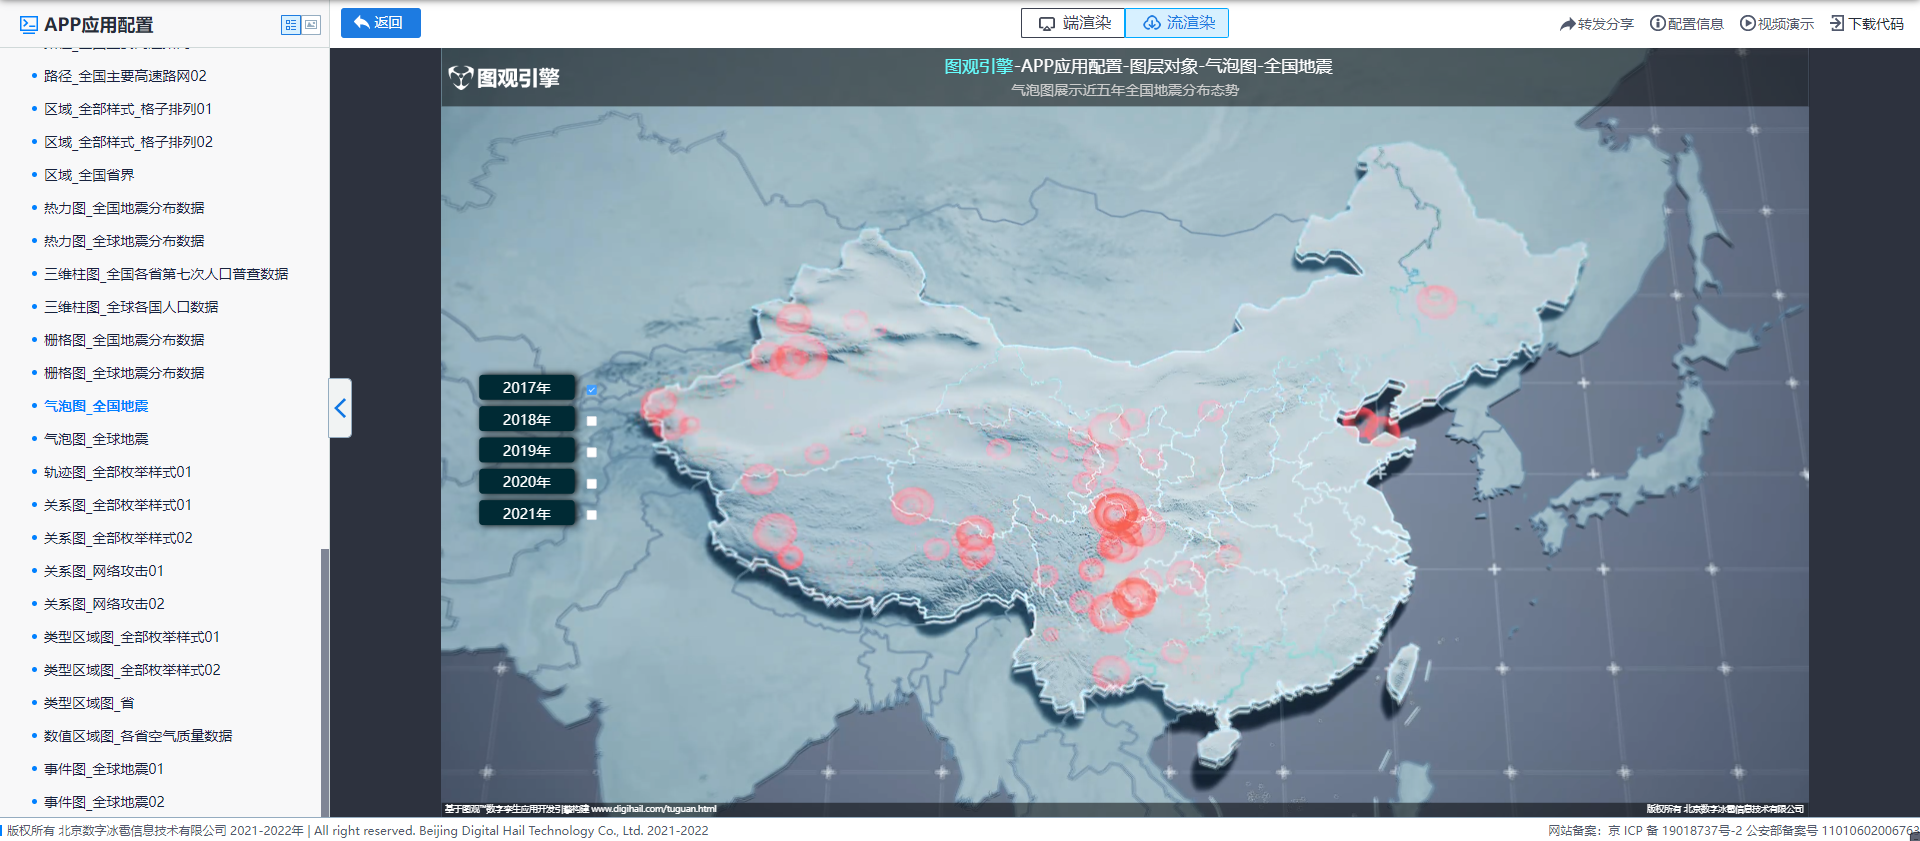
Task: Click the 视频演示 play icon
Action: 1747,24
